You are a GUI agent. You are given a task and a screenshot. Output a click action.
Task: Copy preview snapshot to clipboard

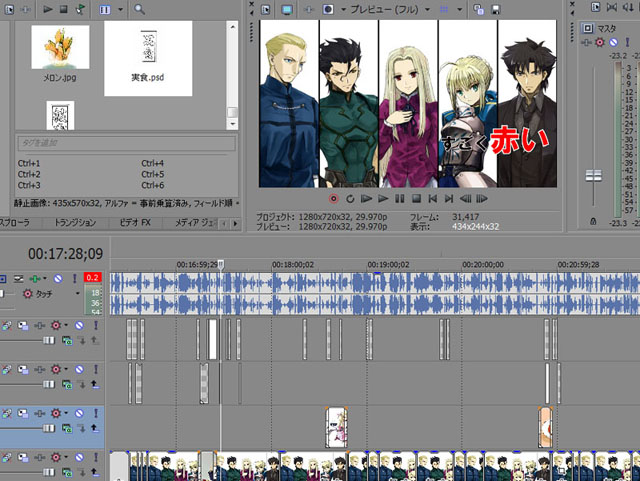click(x=478, y=9)
